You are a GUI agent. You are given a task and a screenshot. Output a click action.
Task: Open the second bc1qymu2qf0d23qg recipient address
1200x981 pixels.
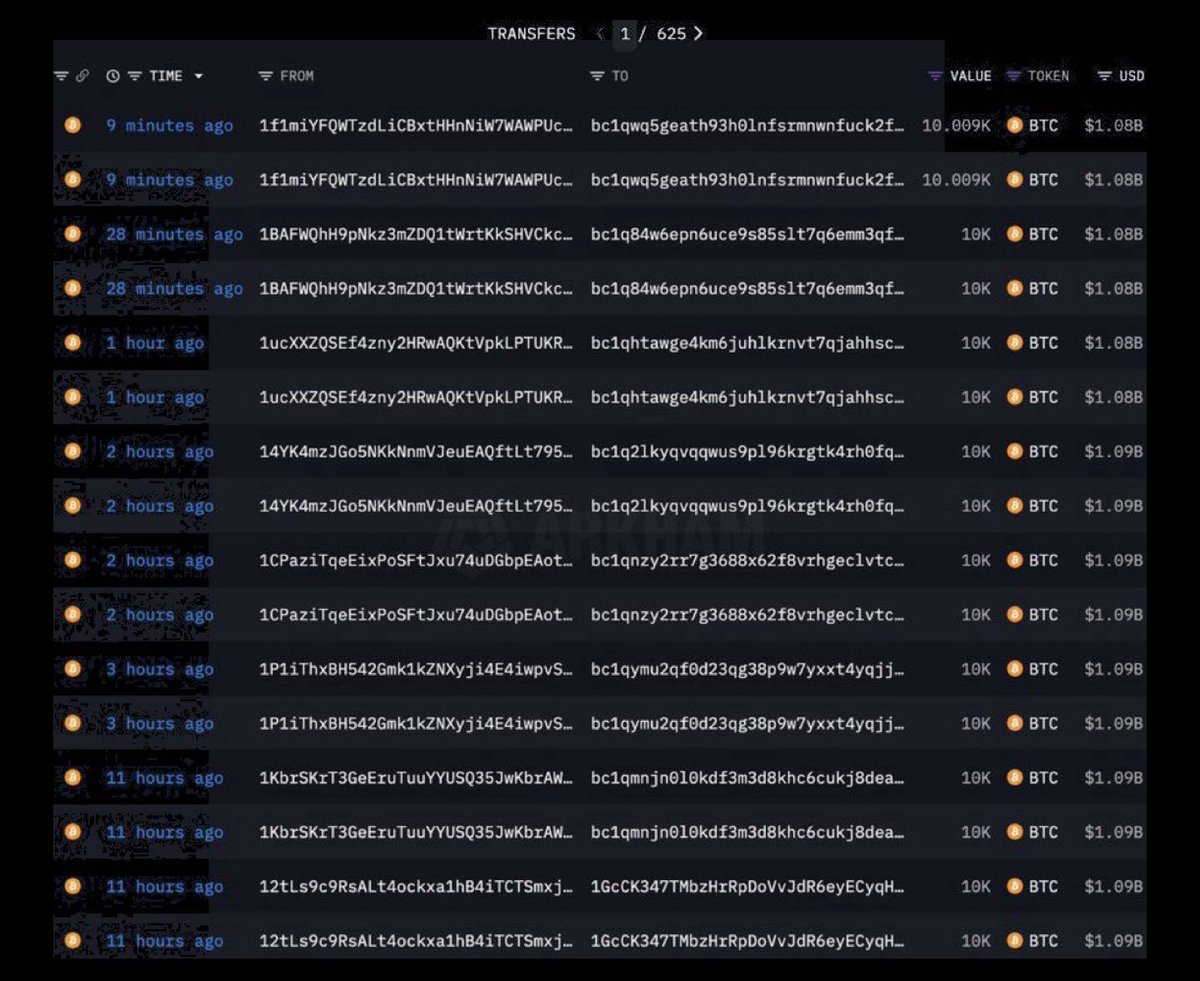(x=748, y=723)
